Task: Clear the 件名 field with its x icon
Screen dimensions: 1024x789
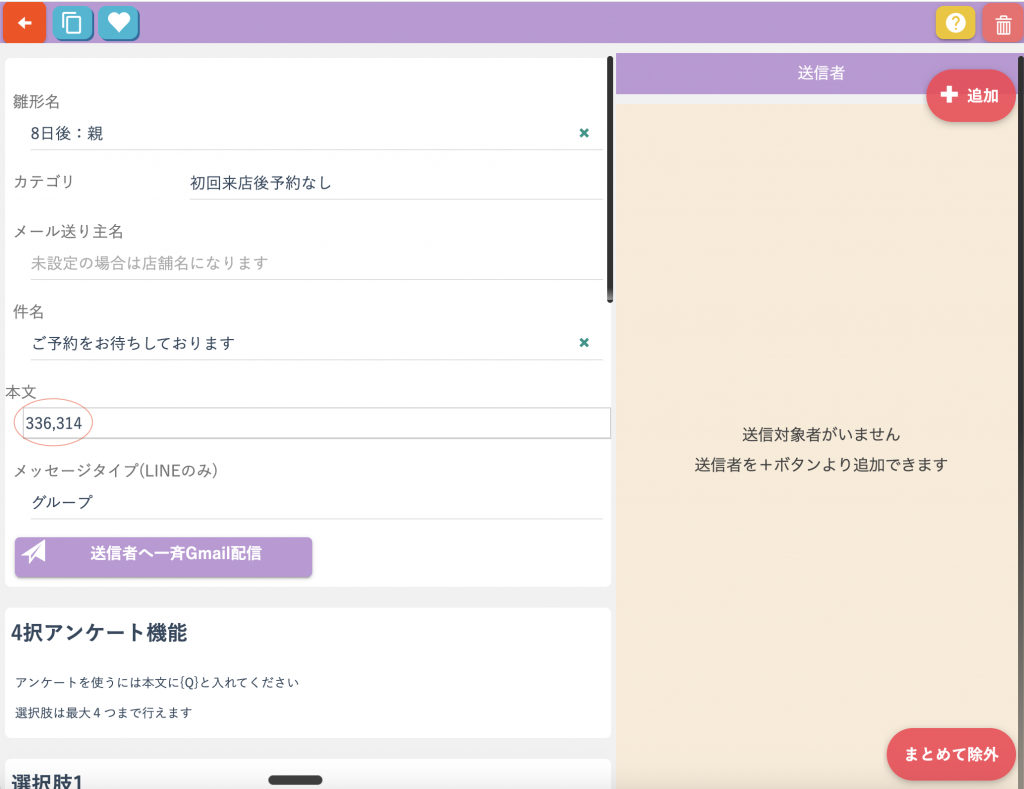Action: (584, 343)
